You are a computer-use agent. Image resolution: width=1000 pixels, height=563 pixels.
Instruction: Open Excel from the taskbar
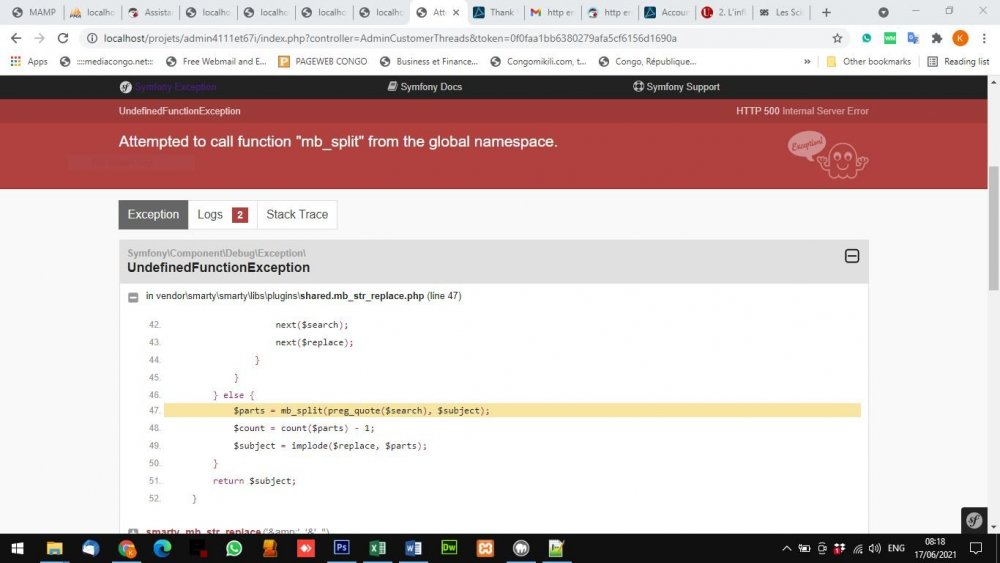(378, 548)
